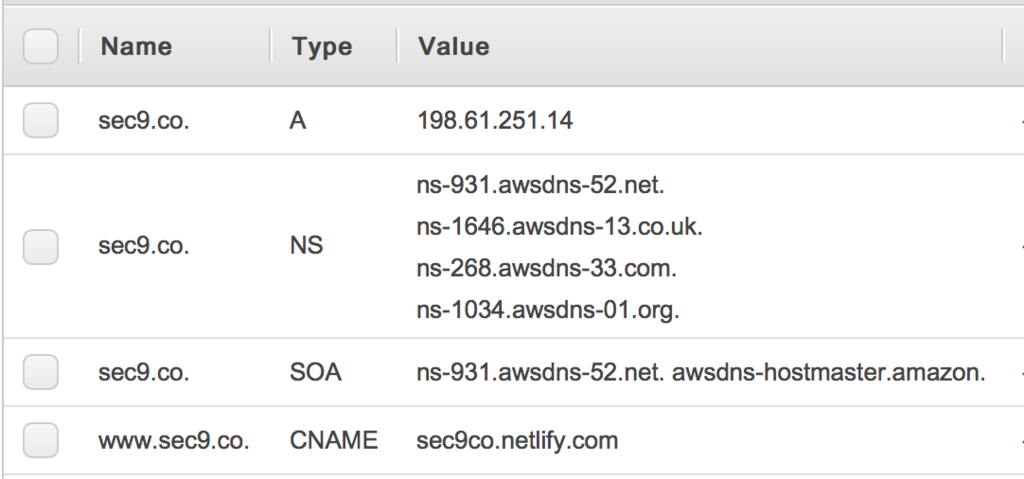Select the ns-1646.awsdns-13.co.uk. nameserver entry
Viewport: 1024px width, 479px height.
point(559,227)
